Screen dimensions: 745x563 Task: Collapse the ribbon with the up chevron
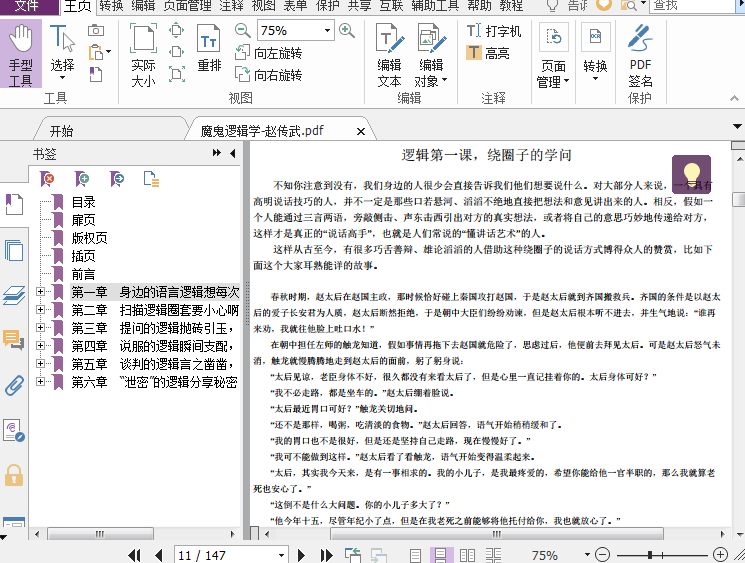tap(734, 98)
